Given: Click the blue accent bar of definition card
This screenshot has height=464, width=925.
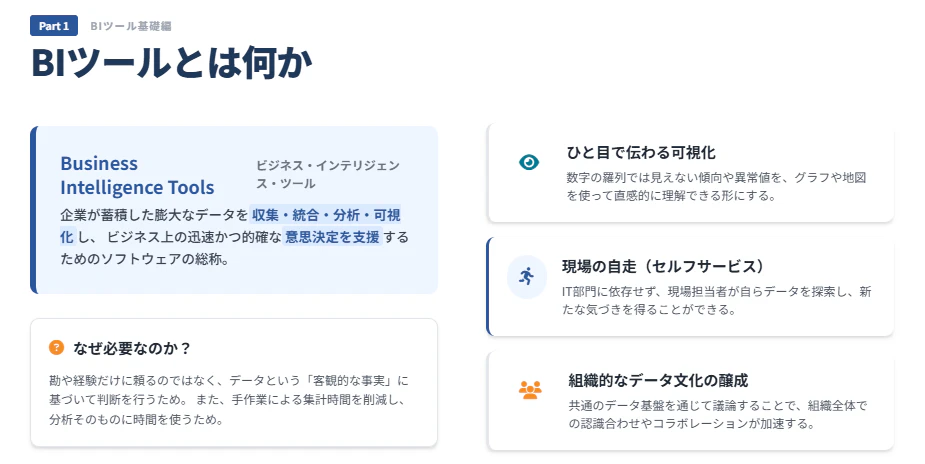Looking at the screenshot, I should coord(34,210).
